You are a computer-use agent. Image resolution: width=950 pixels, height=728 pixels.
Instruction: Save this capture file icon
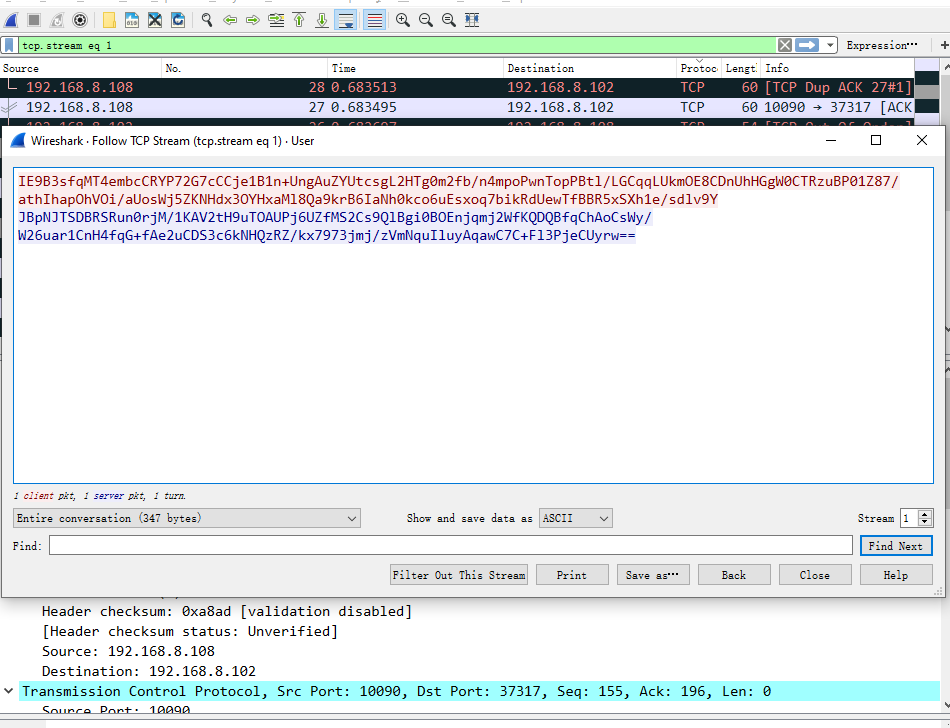point(131,20)
